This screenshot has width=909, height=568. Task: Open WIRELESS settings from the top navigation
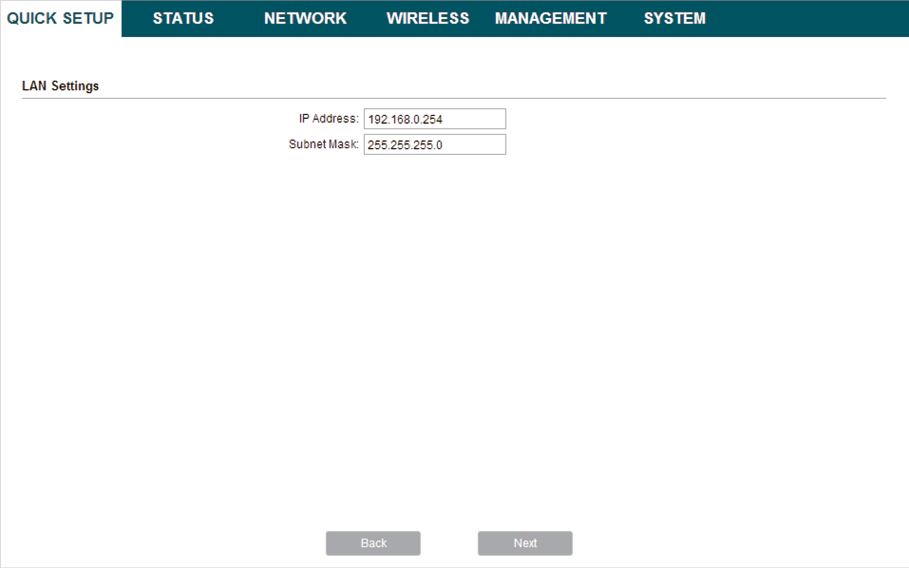(x=427, y=18)
